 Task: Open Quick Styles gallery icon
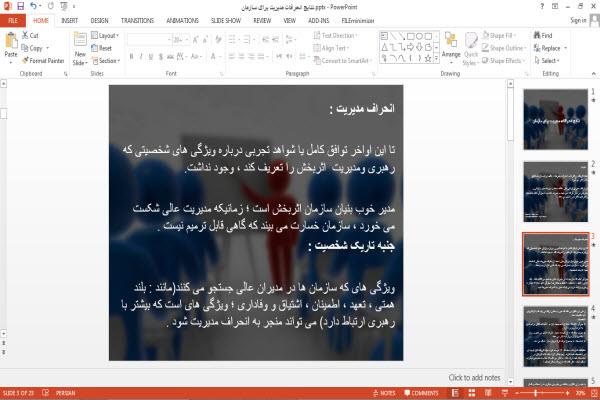[471, 41]
